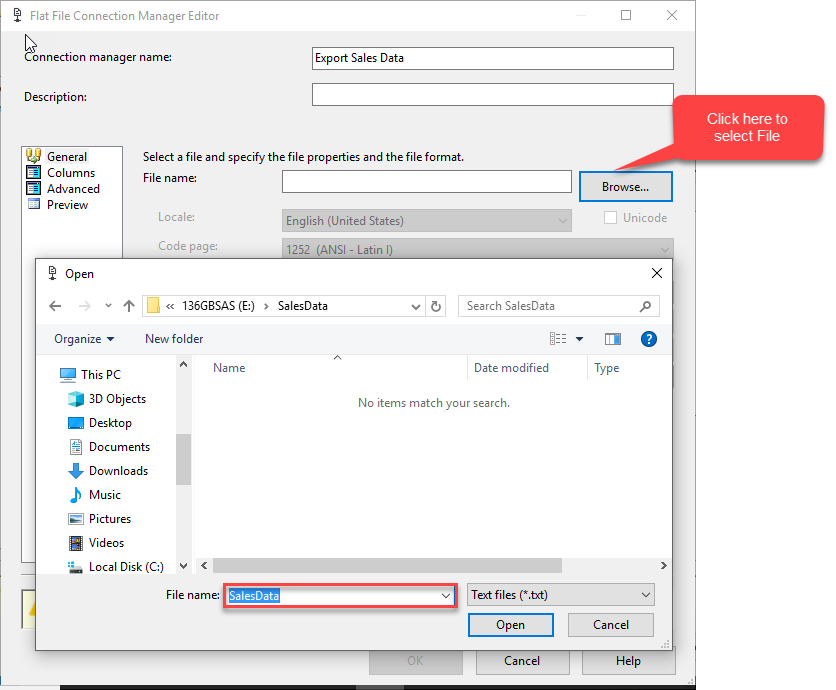This screenshot has height=690, width=836.
Task: Expand the File name combo dropdown arrow
Action: [446, 596]
